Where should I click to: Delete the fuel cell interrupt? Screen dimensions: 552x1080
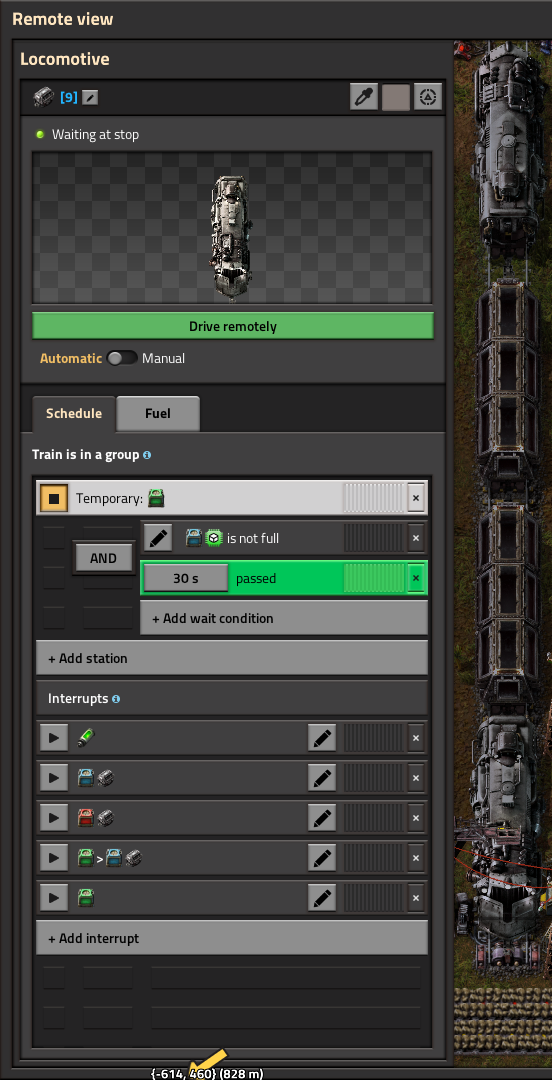tap(416, 738)
